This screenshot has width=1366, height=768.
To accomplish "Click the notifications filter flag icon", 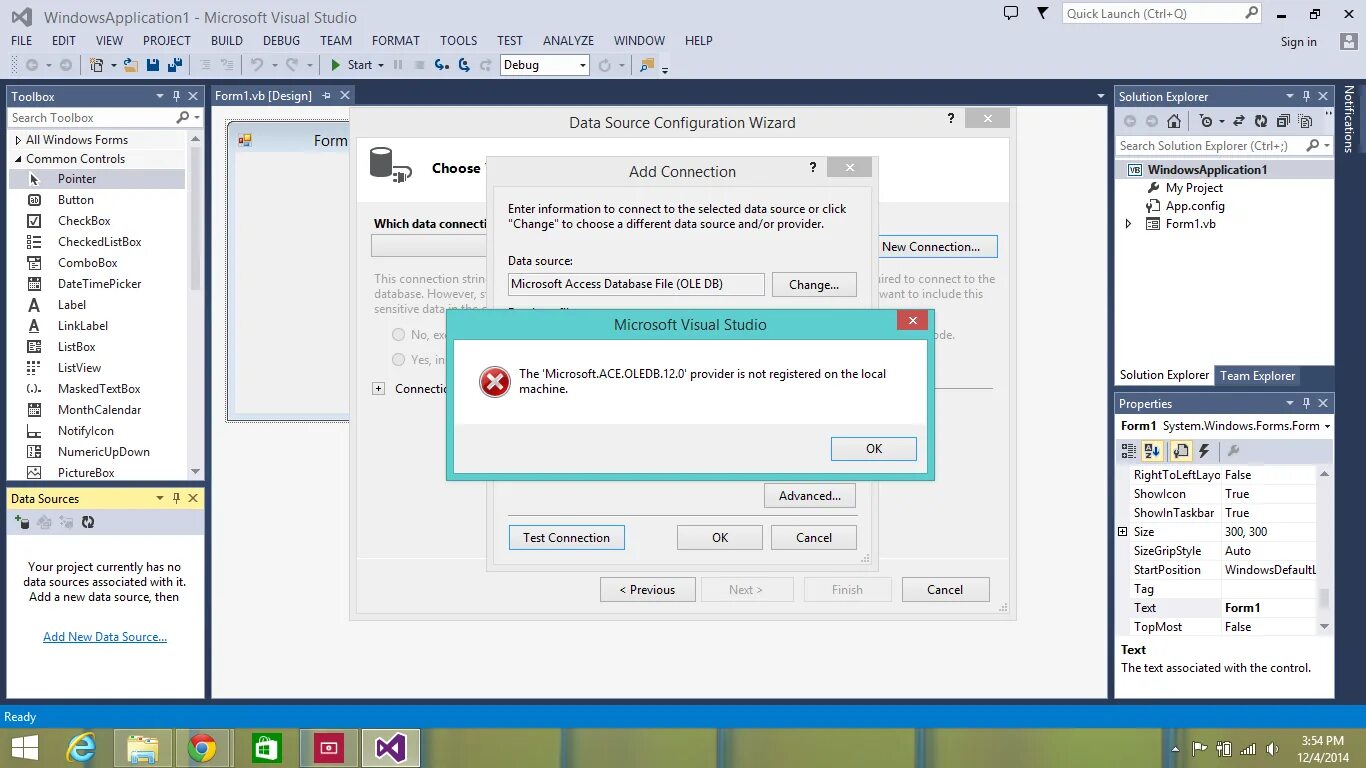I will (1043, 13).
